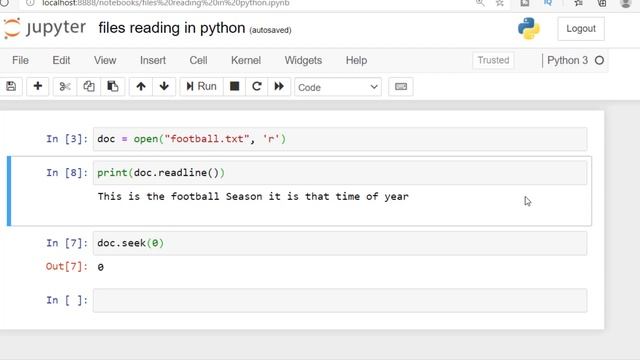Click the kernel idle circle indicator
This screenshot has width=640, height=360.
[599, 60]
